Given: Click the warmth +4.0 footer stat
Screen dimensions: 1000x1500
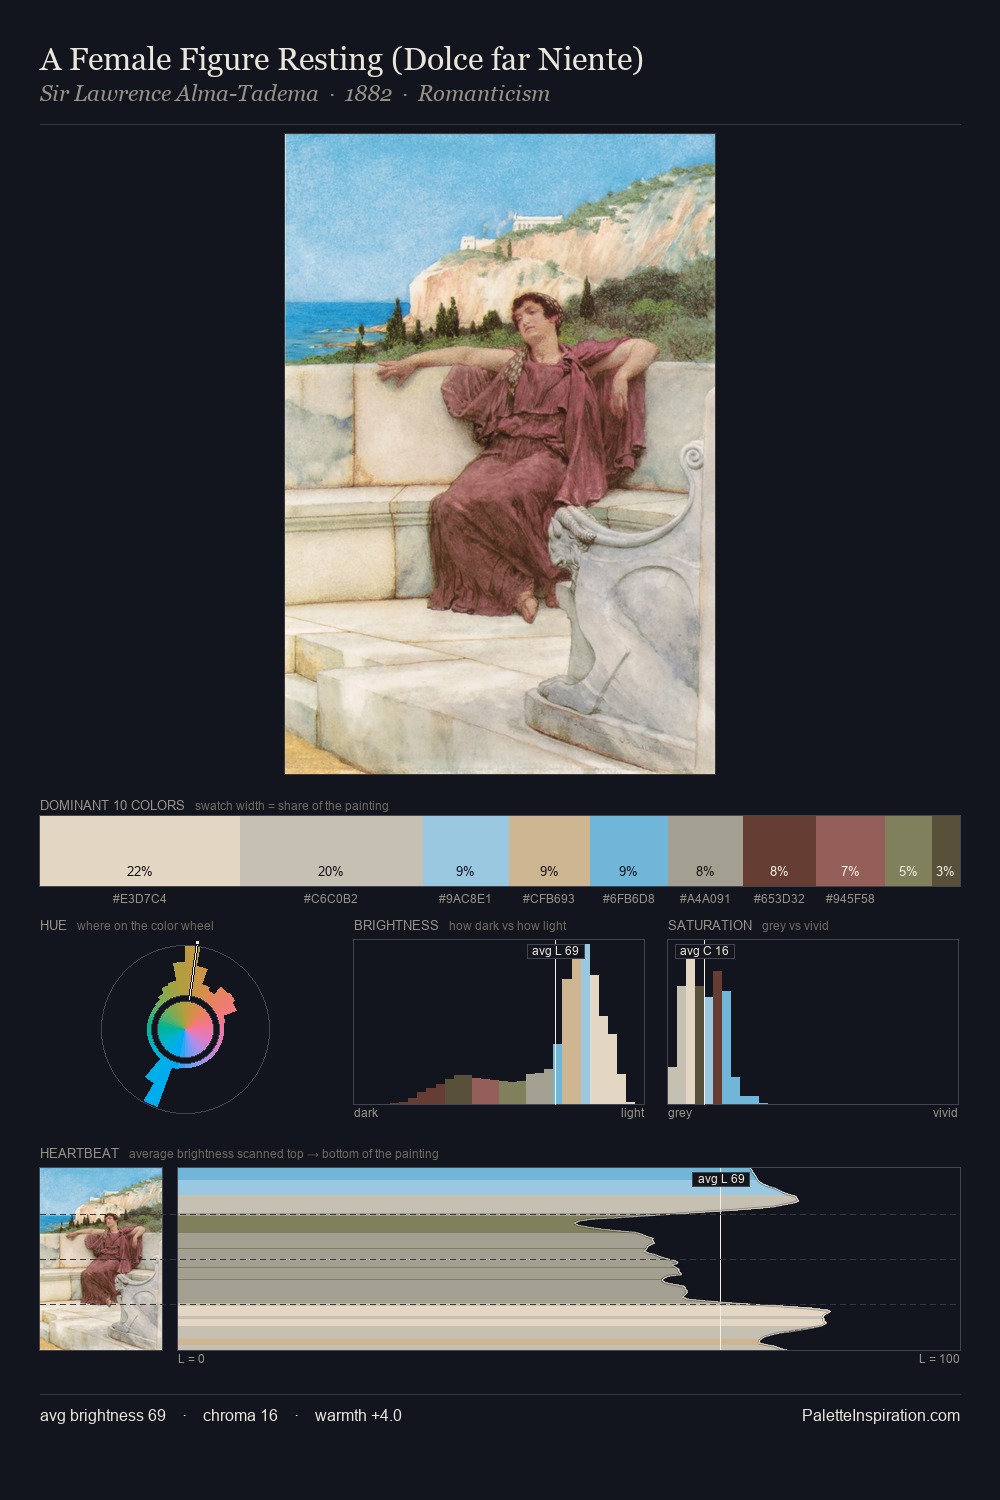Looking at the screenshot, I should (358, 1416).
